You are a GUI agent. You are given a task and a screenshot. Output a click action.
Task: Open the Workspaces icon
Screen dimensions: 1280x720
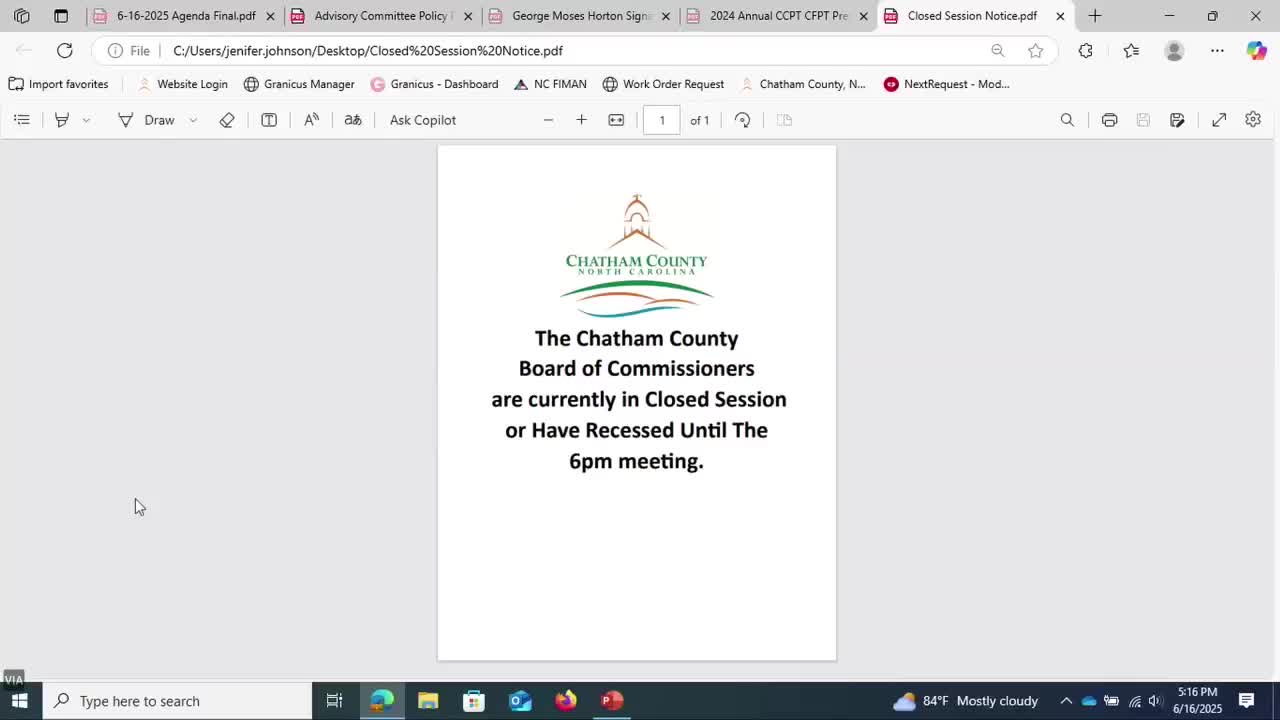tap(21, 16)
